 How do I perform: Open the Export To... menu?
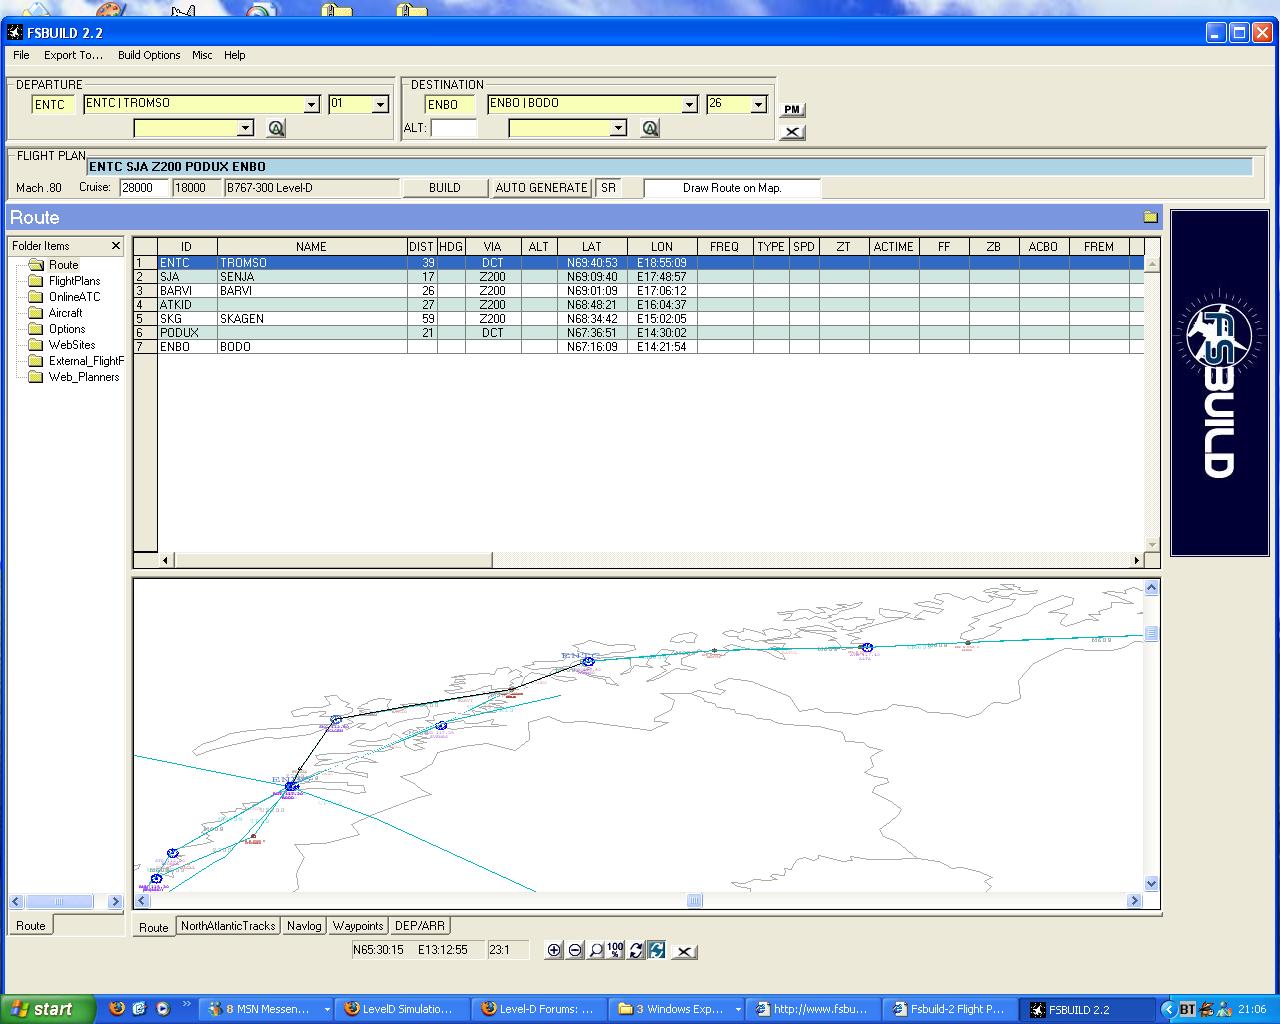[73, 55]
